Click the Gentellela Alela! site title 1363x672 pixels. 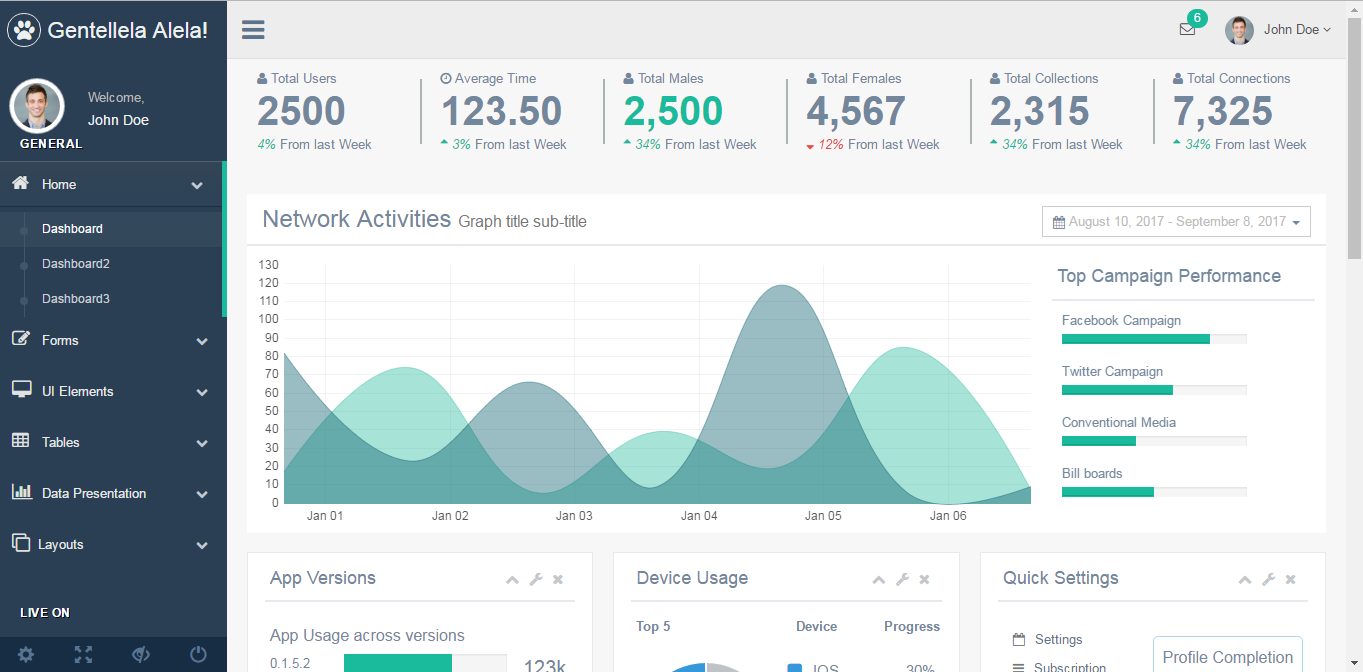(128, 30)
